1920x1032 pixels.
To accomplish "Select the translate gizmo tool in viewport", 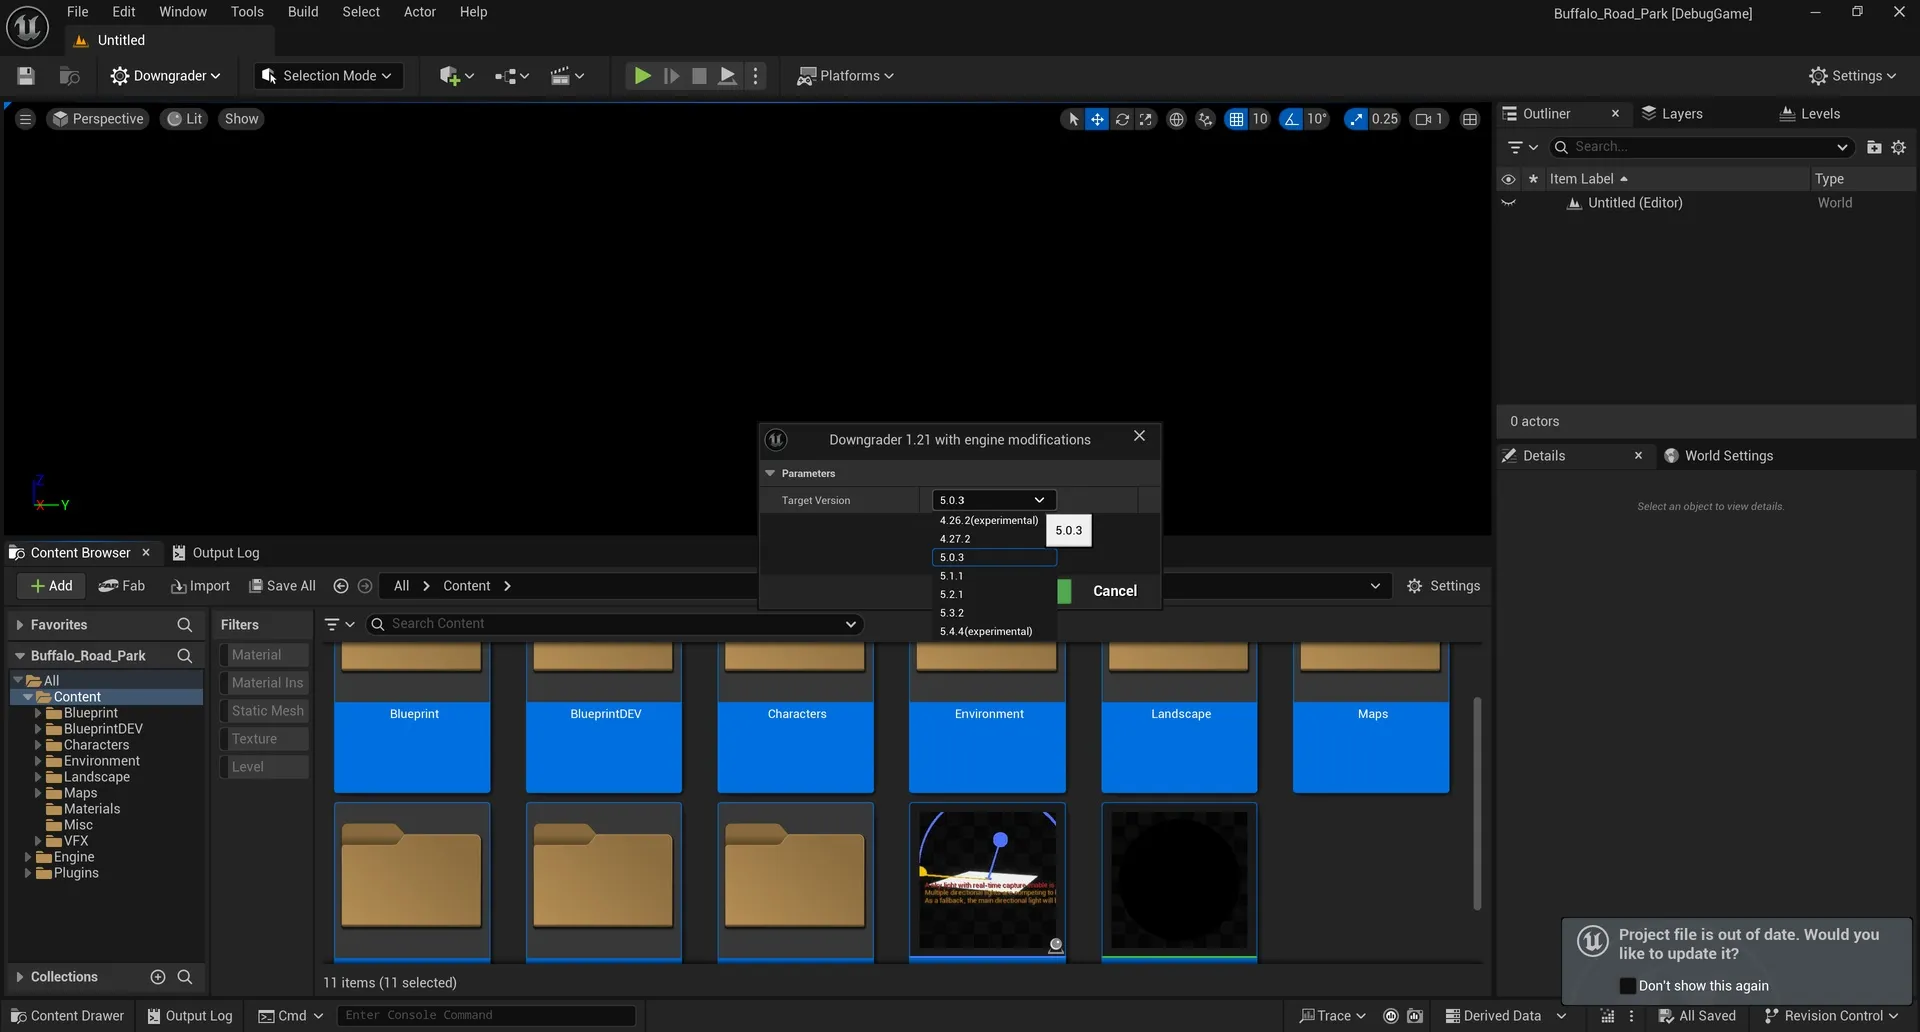I will click(x=1097, y=119).
